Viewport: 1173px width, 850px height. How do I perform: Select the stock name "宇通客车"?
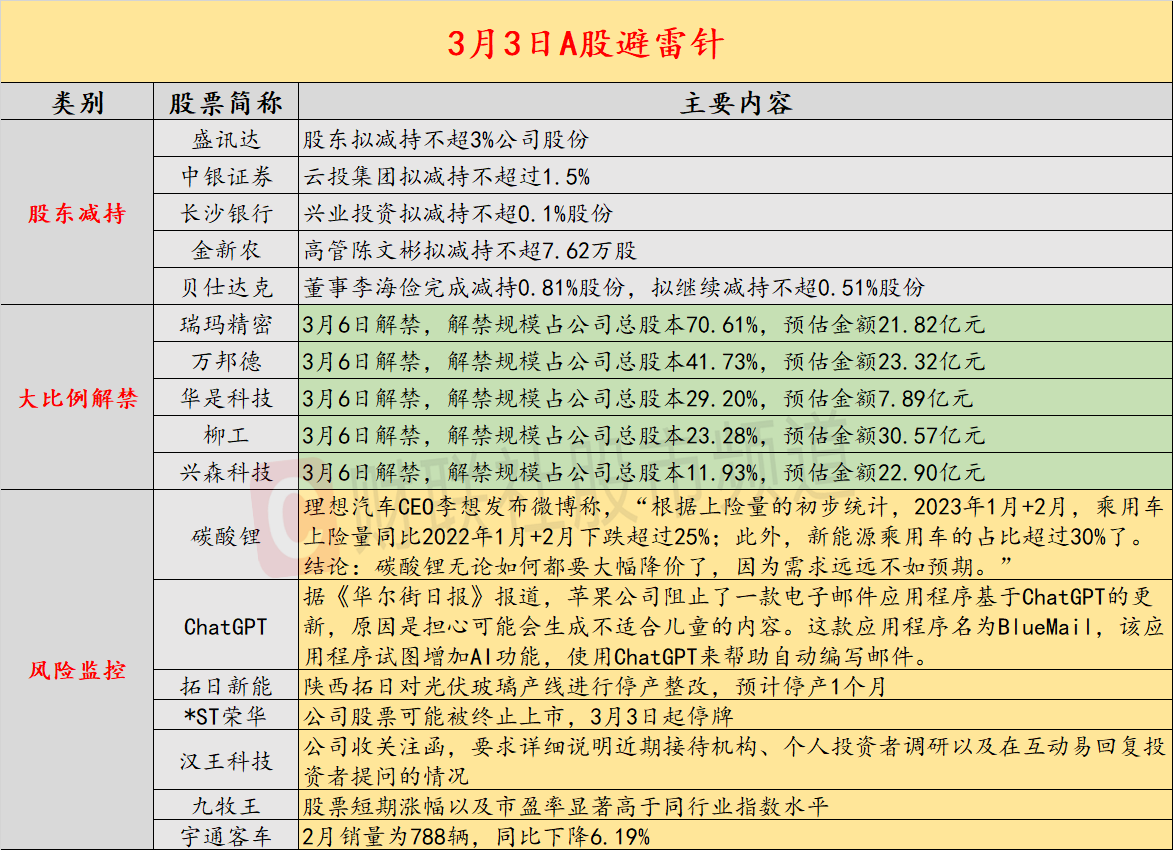(x=226, y=836)
